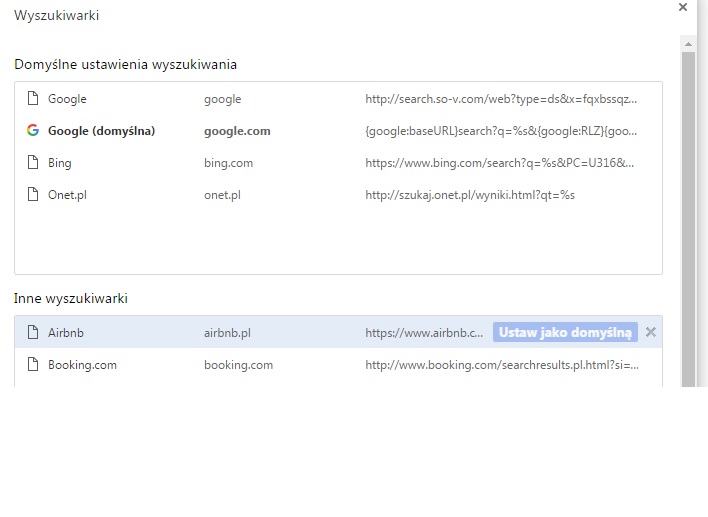Click the Booking.com searchresults URL
The width and height of the screenshot is (708, 517).
pyautogui.click(x=500, y=365)
